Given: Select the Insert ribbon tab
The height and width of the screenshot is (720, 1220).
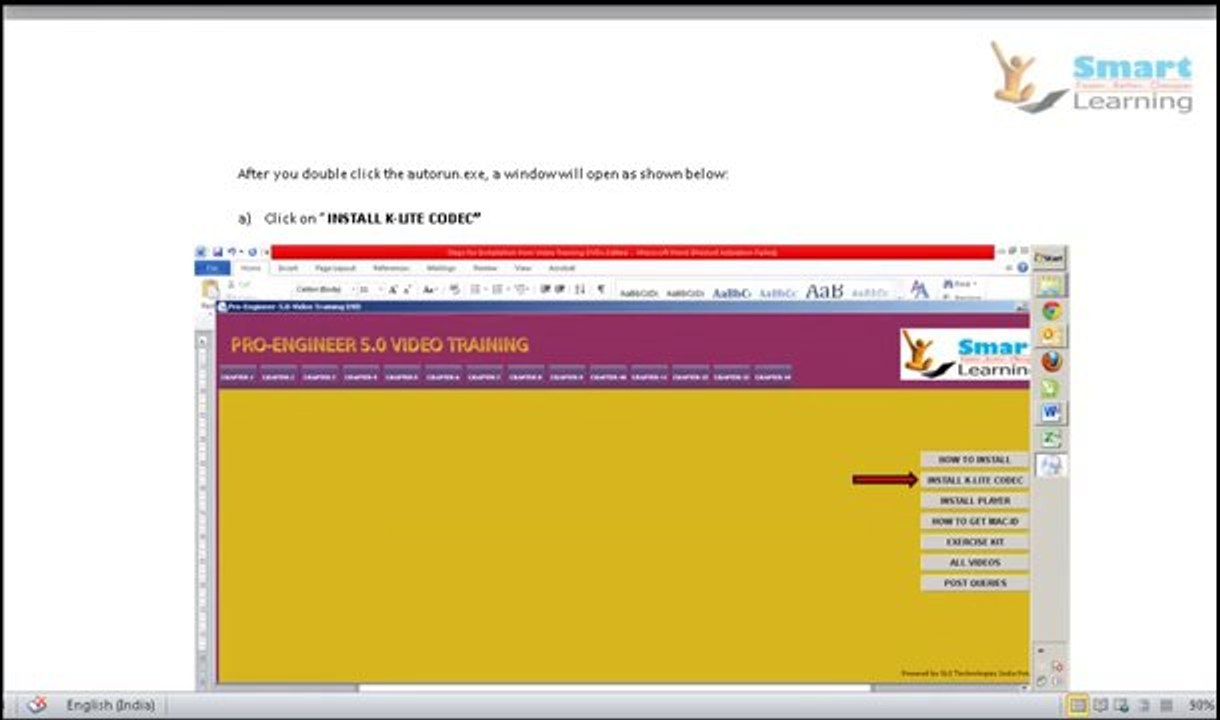Looking at the screenshot, I should click(x=288, y=268).
